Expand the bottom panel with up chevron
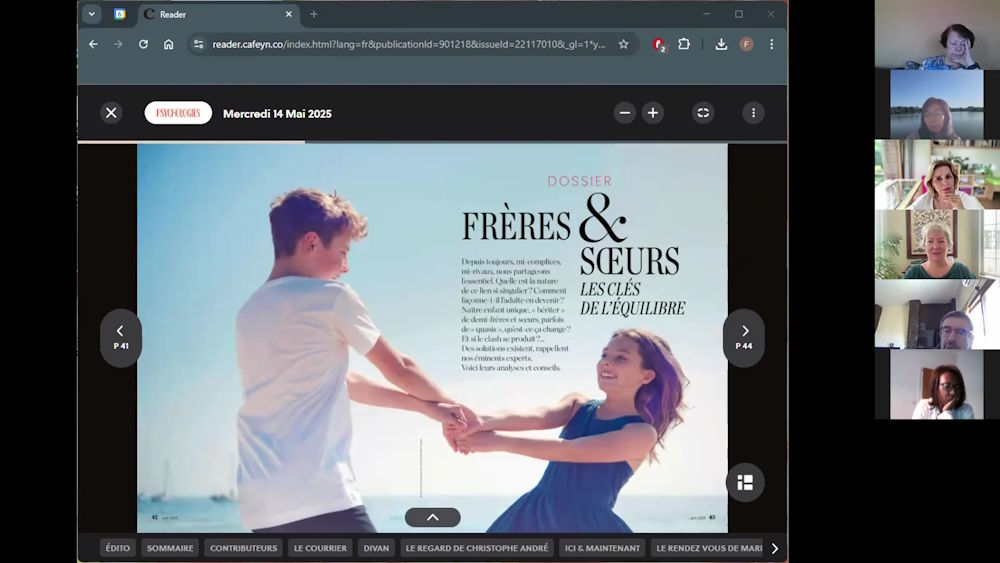 [x=432, y=517]
